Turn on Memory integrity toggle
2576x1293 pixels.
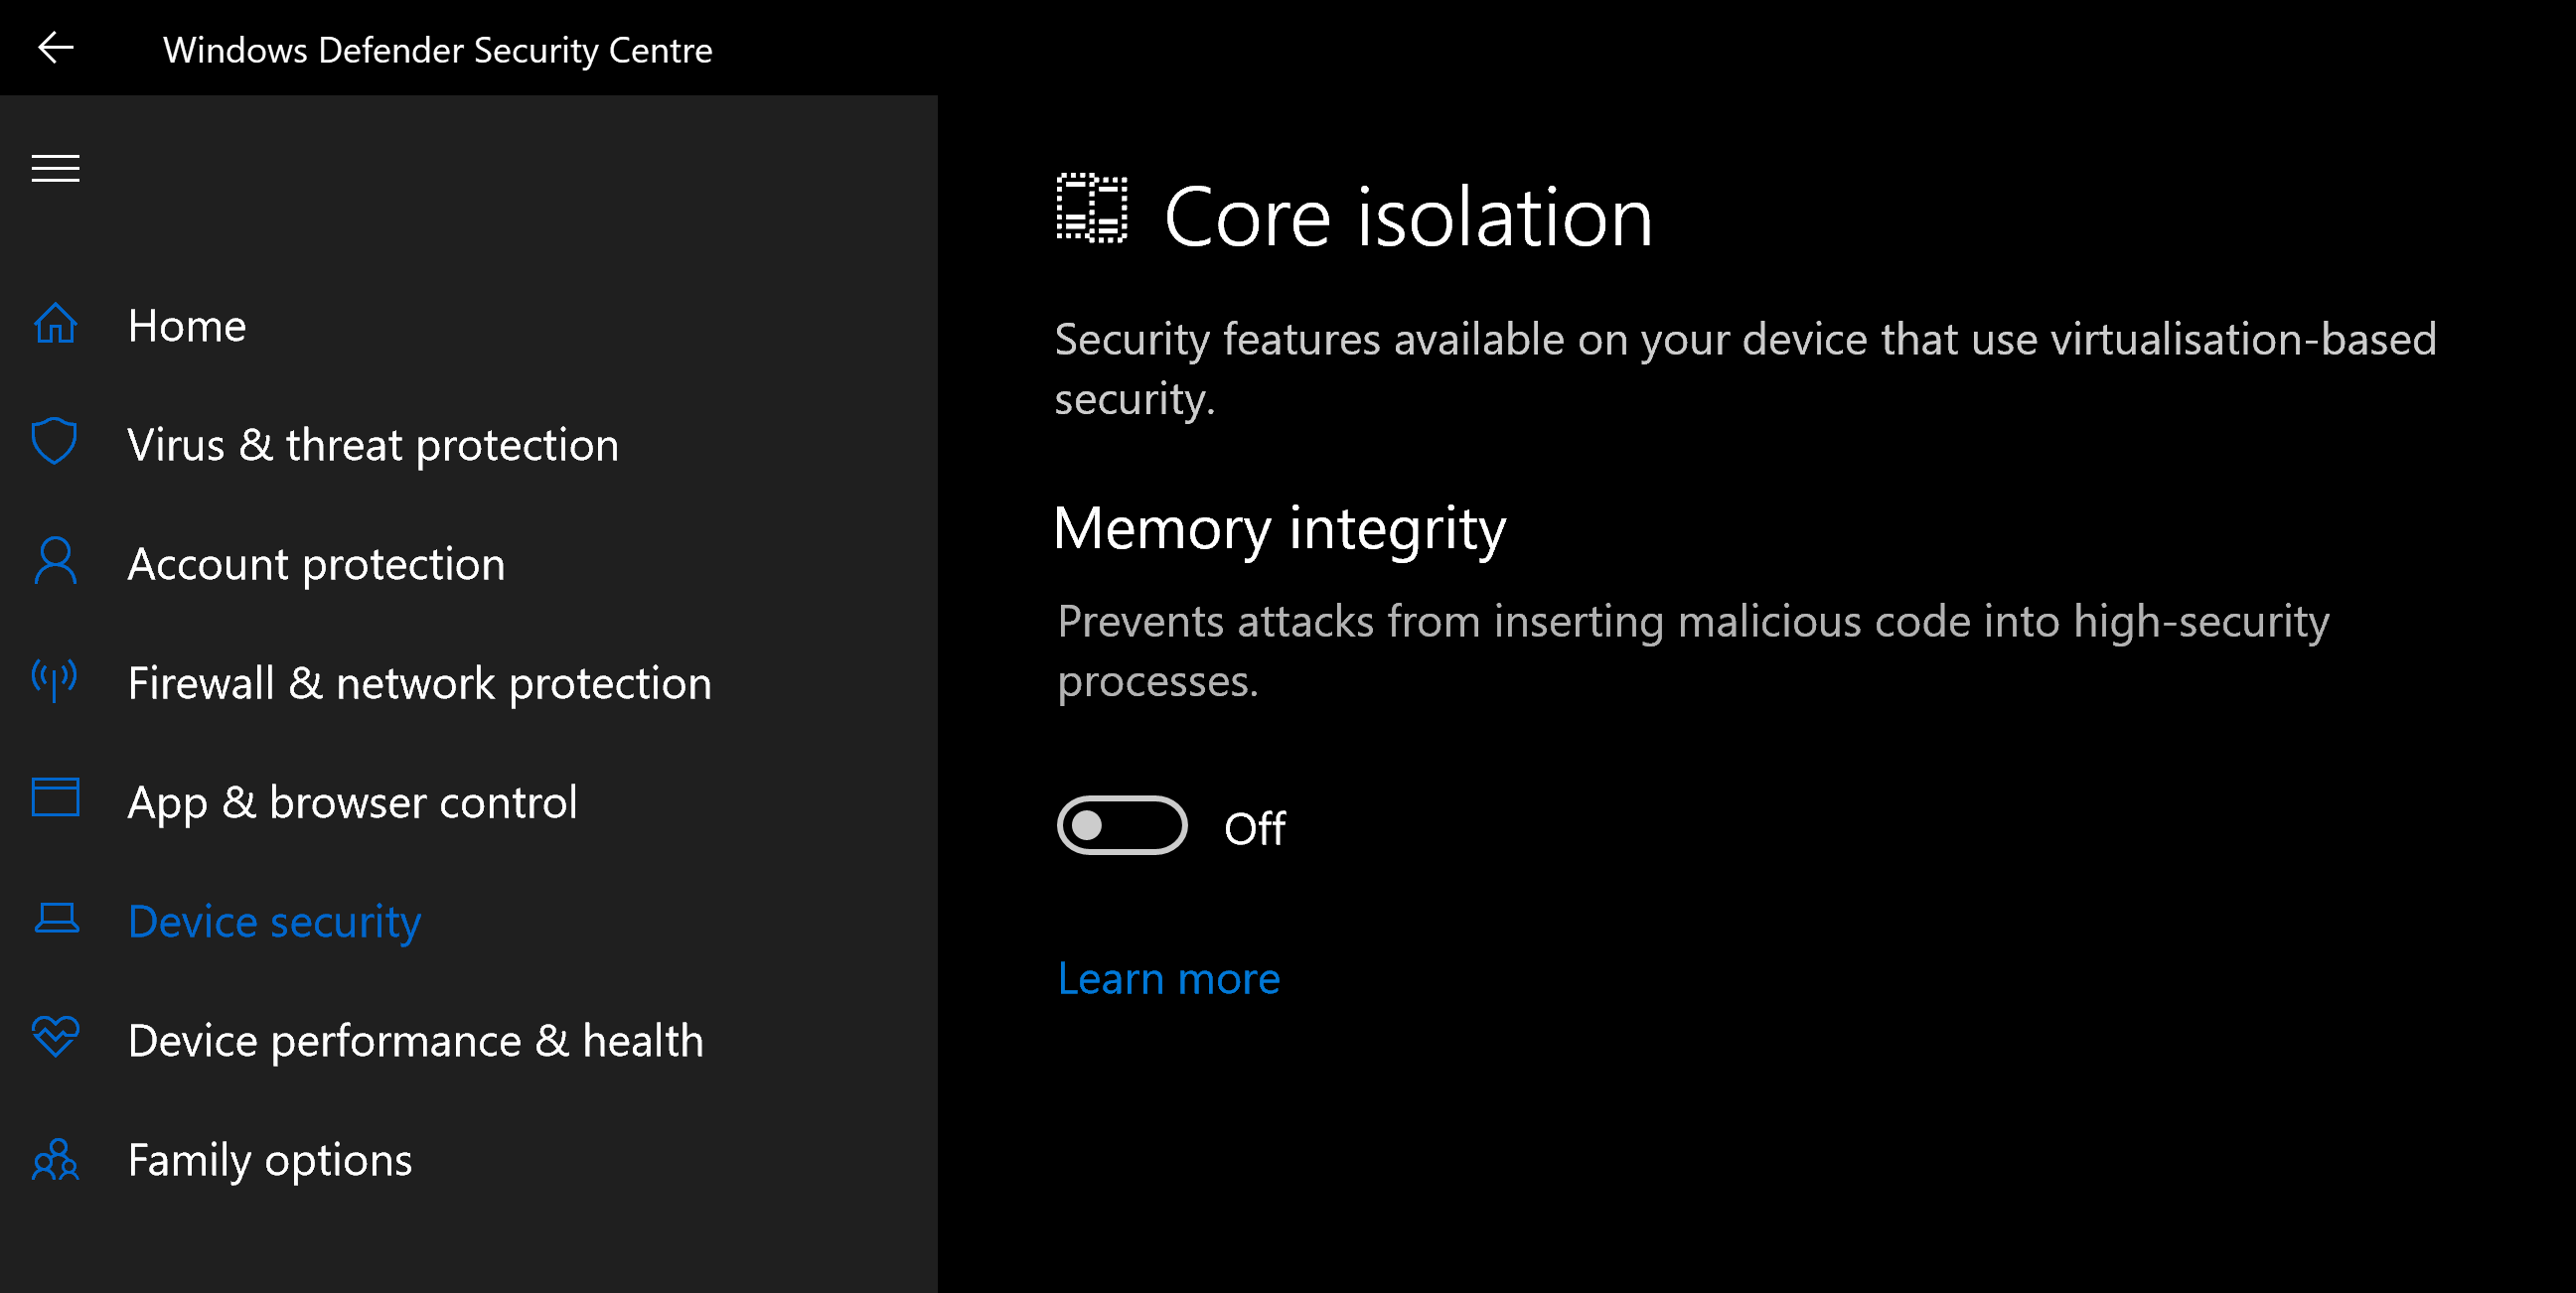tap(1122, 826)
